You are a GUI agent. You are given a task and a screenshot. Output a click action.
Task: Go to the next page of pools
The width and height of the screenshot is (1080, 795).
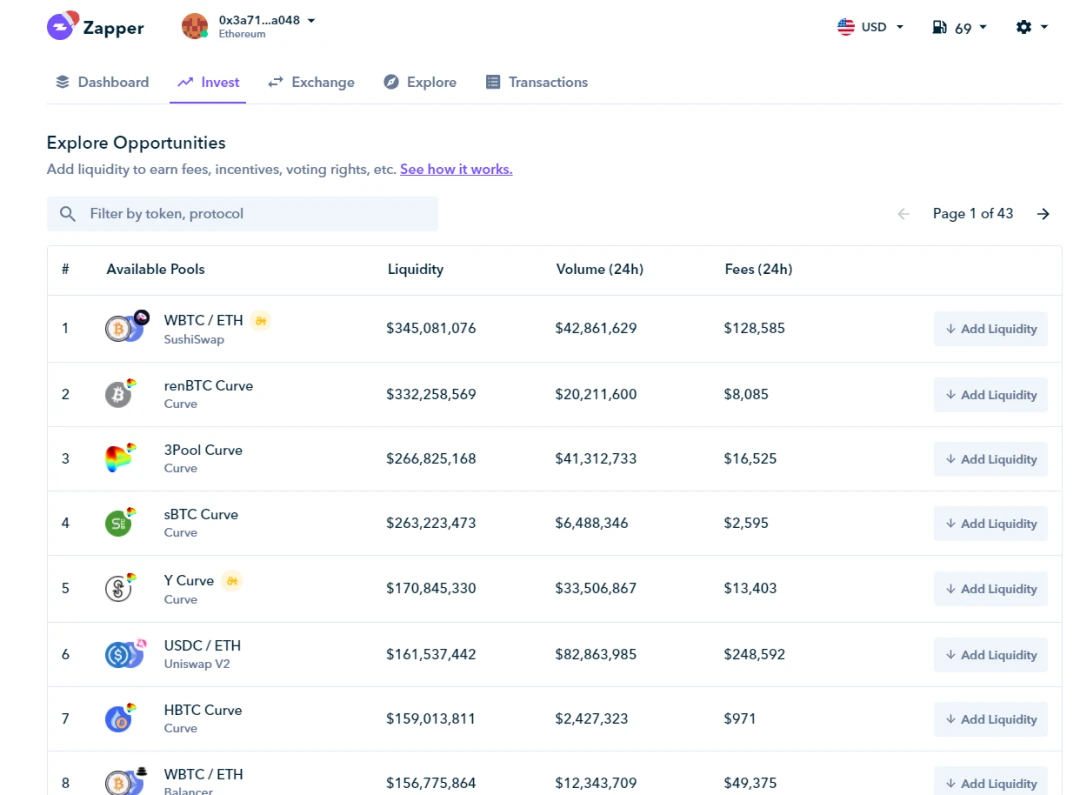(x=1043, y=214)
